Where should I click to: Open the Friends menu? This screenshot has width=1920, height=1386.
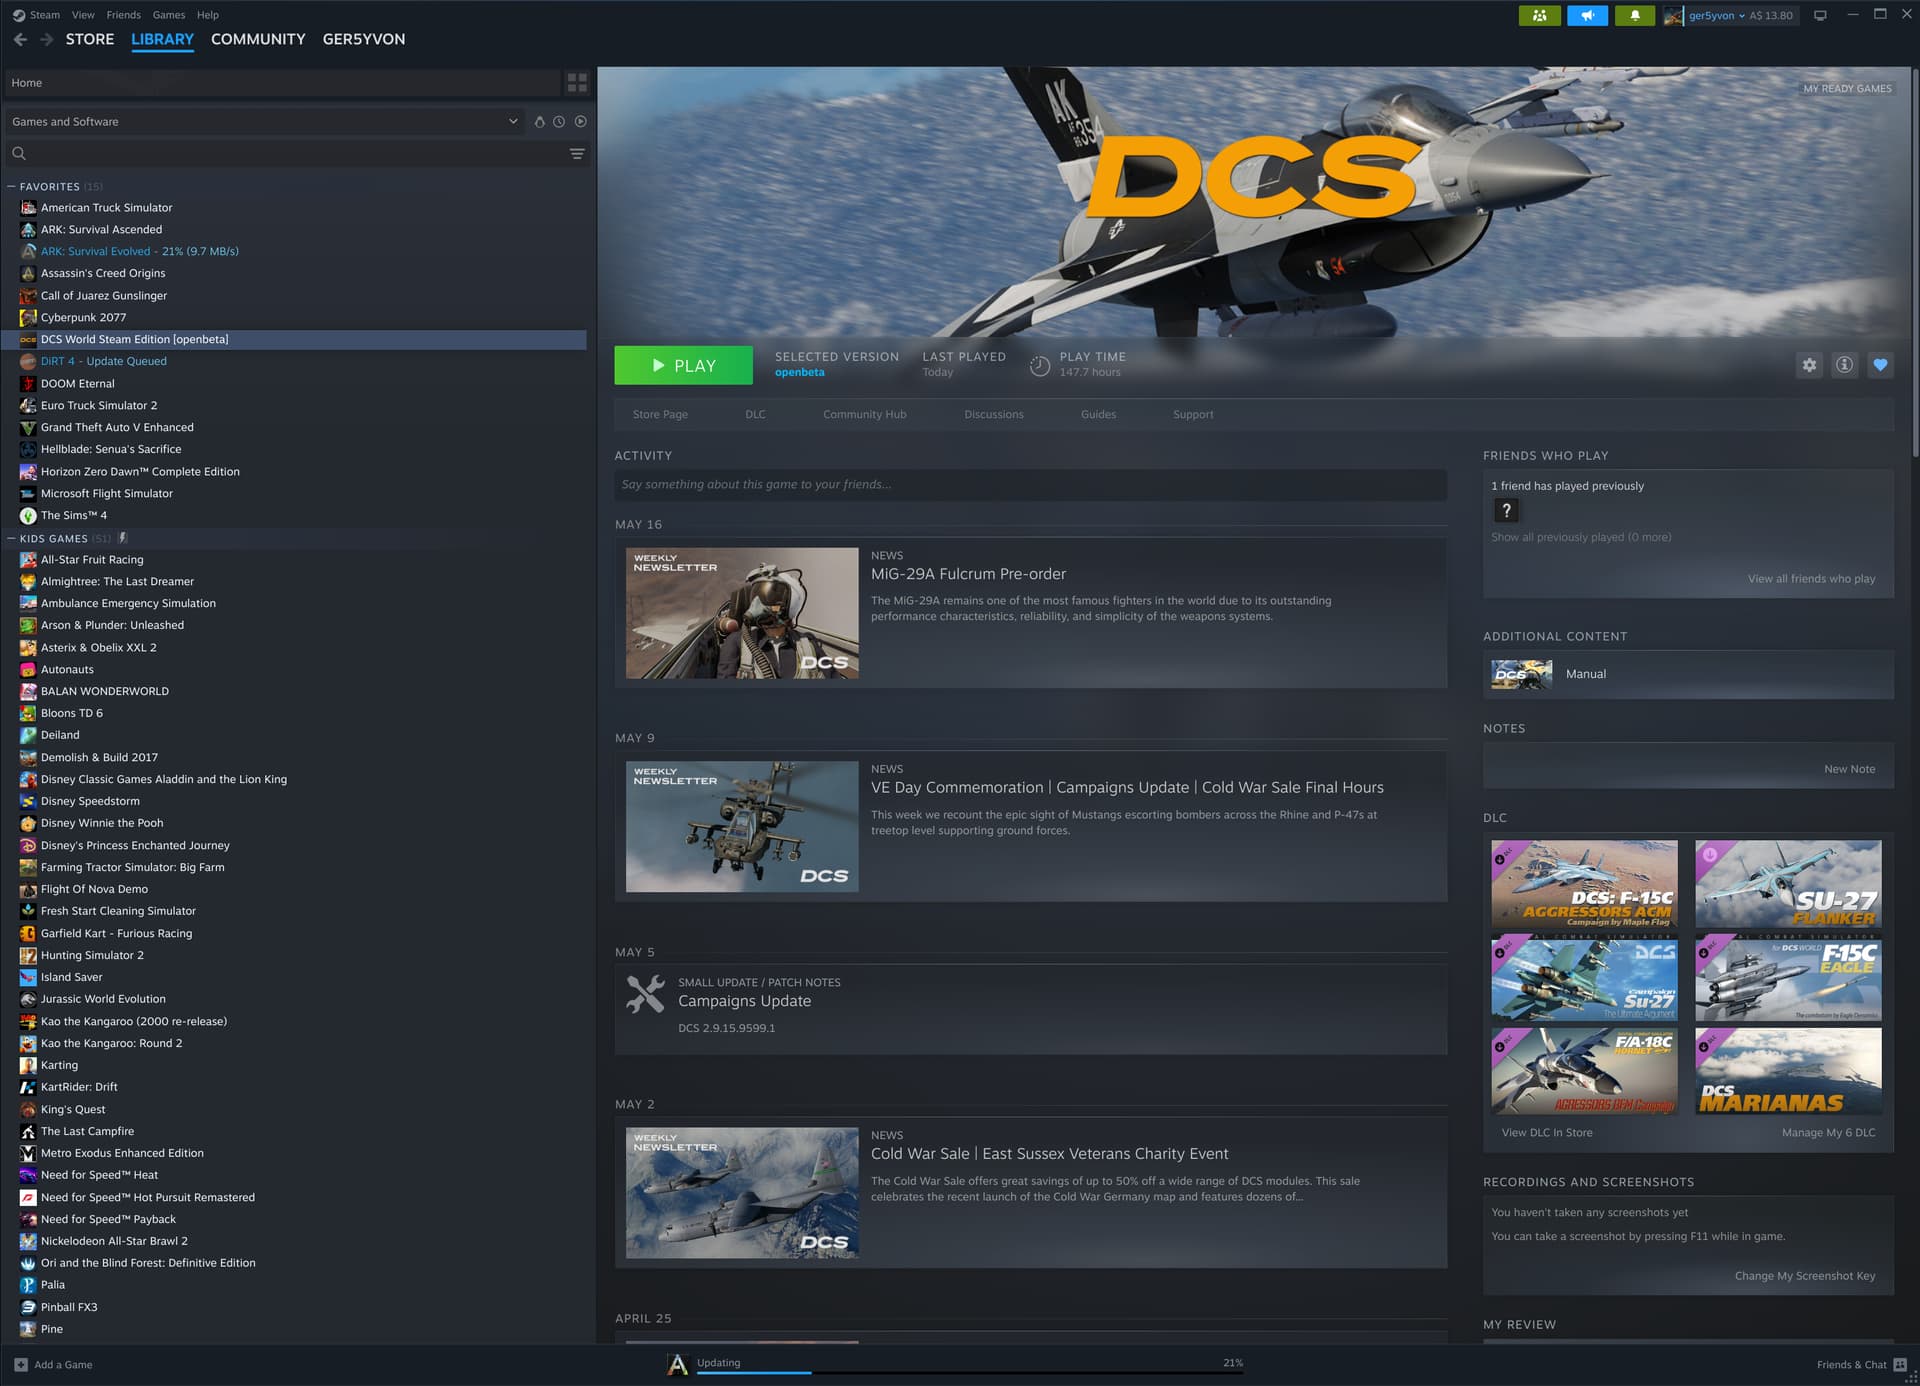click(x=123, y=15)
